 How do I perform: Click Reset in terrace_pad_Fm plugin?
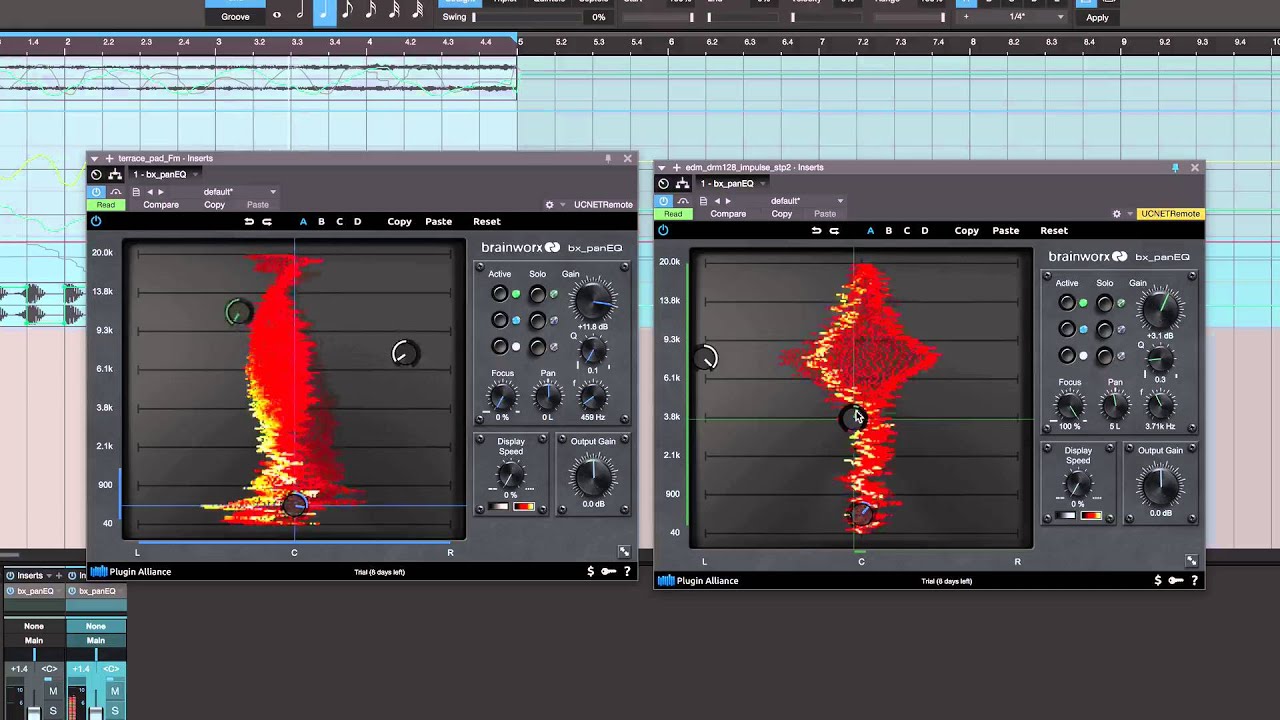click(487, 221)
